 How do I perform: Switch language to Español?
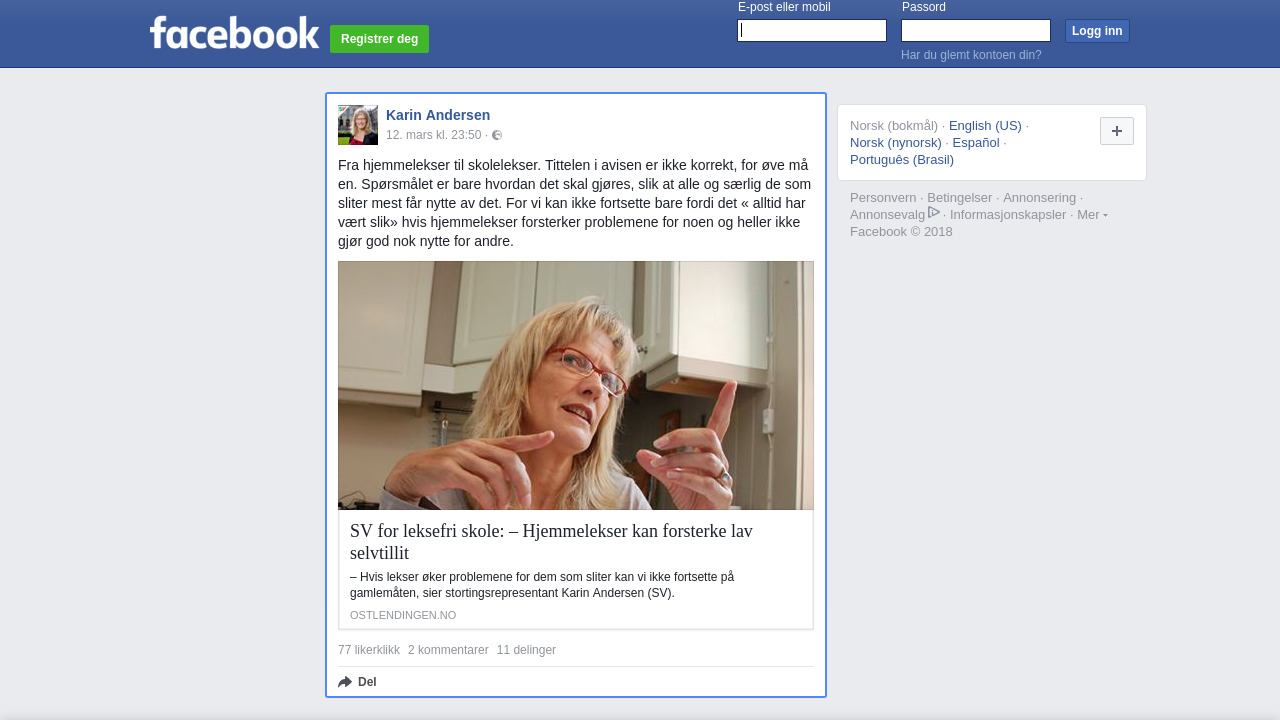pos(976,142)
